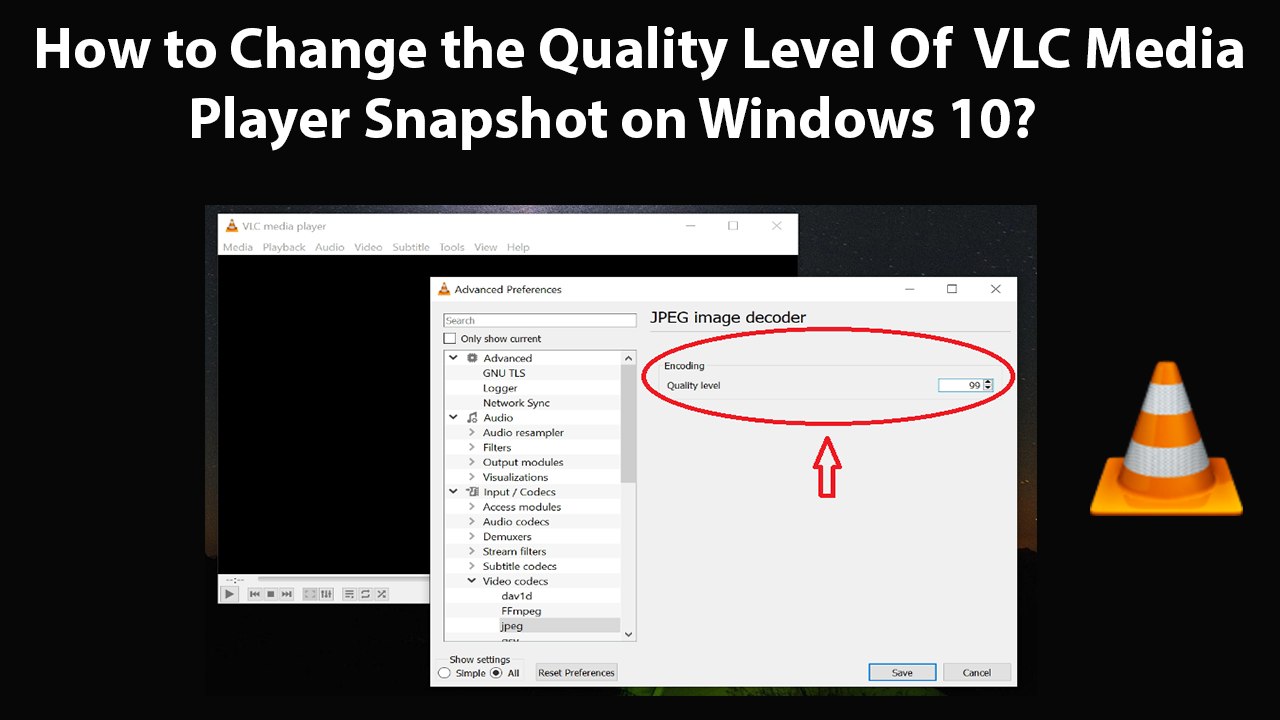Click the tree scrollbar down arrow
The width and height of the screenshot is (1280, 720).
pos(628,634)
